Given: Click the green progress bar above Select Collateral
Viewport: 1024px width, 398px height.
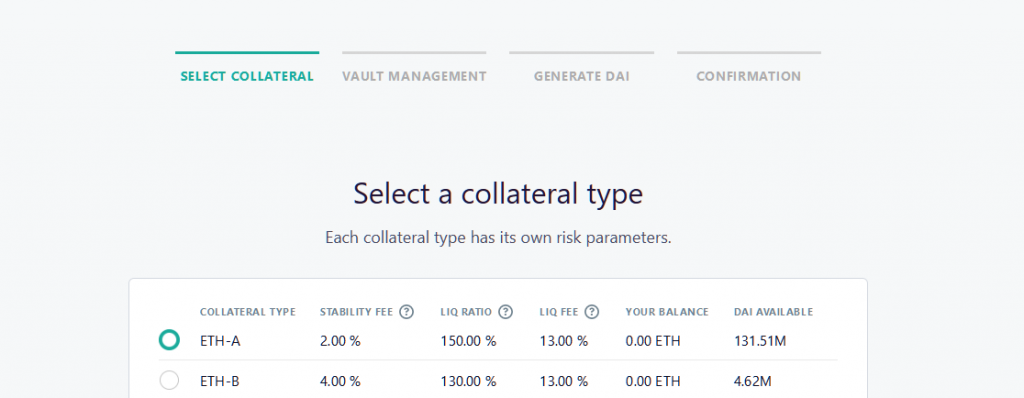Looking at the screenshot, I should click(247, 52).
